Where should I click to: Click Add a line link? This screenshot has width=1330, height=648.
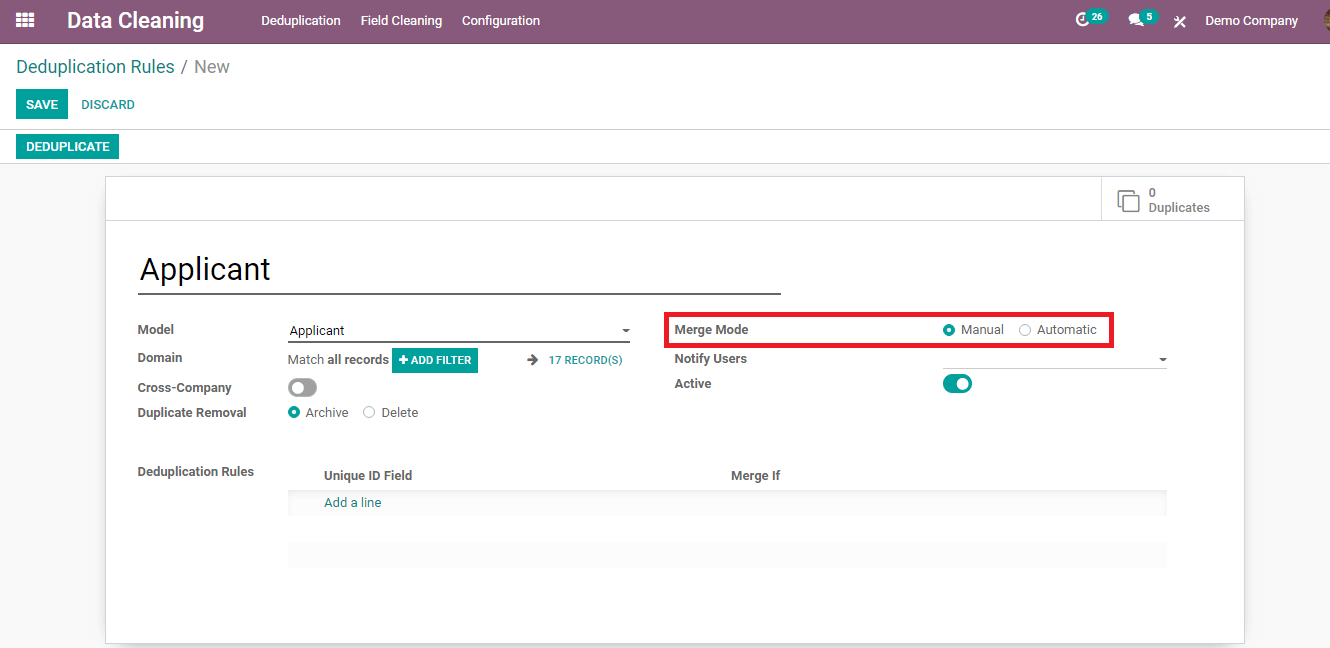pos(352,503)
